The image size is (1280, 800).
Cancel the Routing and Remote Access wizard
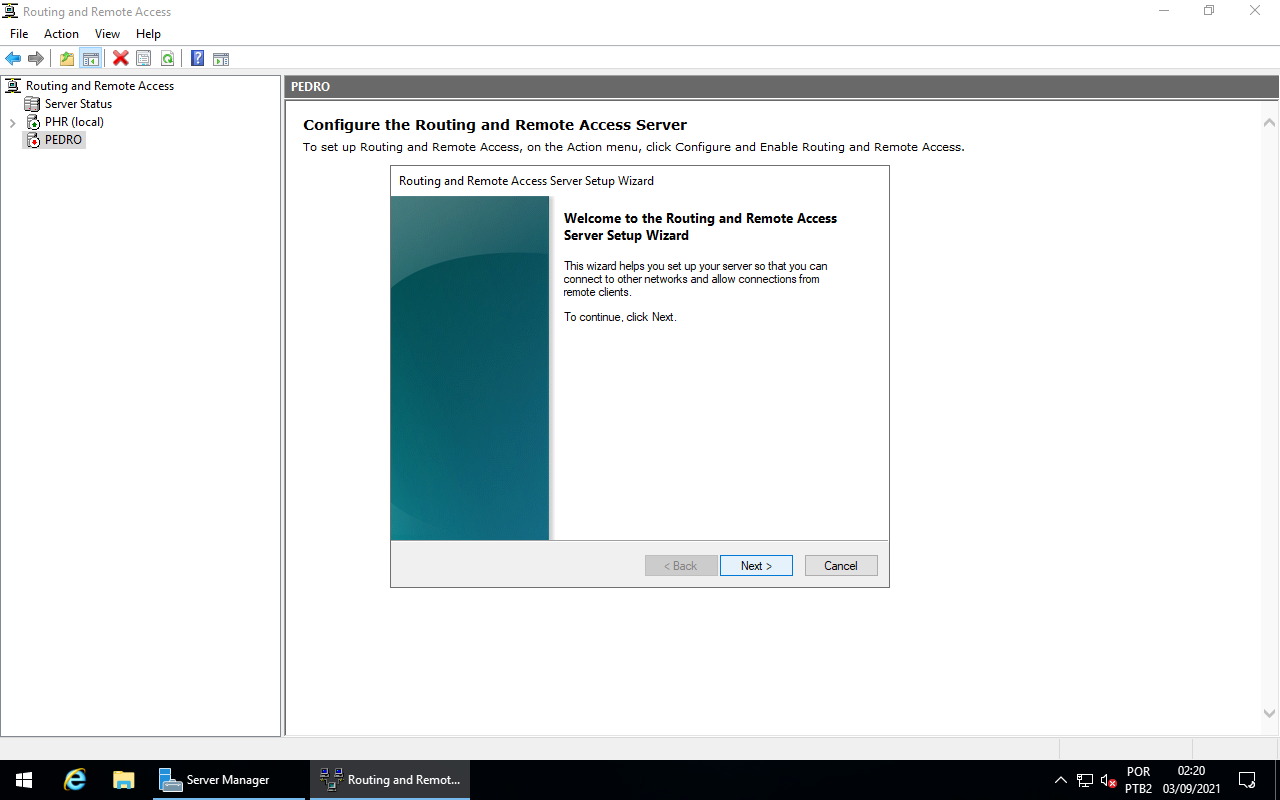coord(841,565)
